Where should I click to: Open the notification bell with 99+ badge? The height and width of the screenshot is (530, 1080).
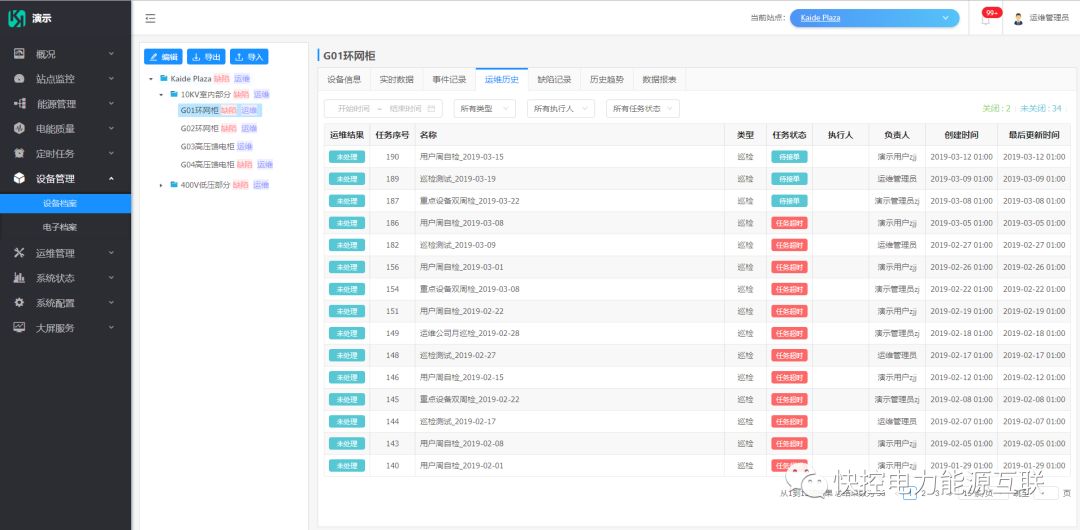click(x=986, y=19)
